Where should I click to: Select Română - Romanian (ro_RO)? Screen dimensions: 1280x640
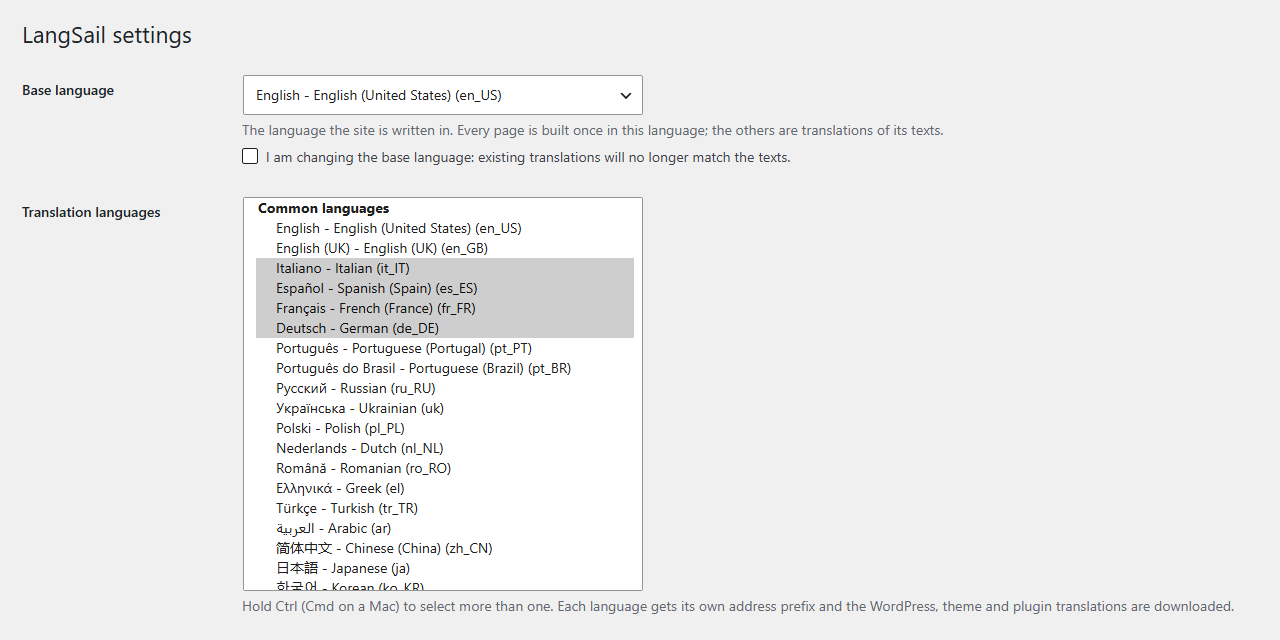pos(445,468)
